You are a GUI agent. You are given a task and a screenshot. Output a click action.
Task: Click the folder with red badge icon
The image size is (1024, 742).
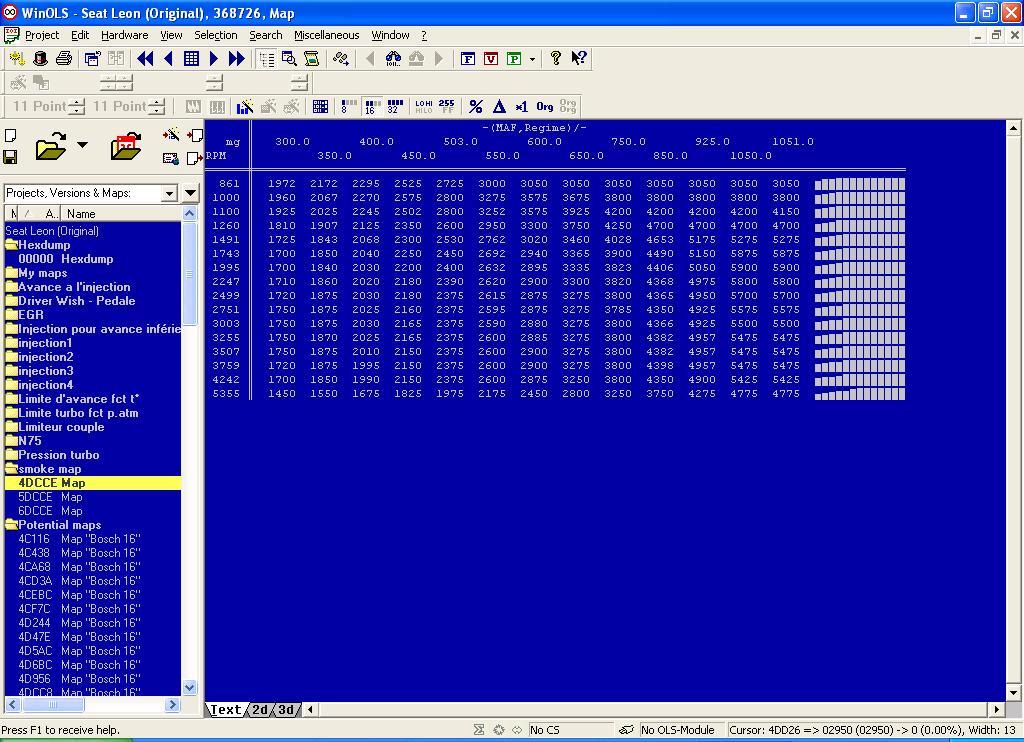(126, 146)
